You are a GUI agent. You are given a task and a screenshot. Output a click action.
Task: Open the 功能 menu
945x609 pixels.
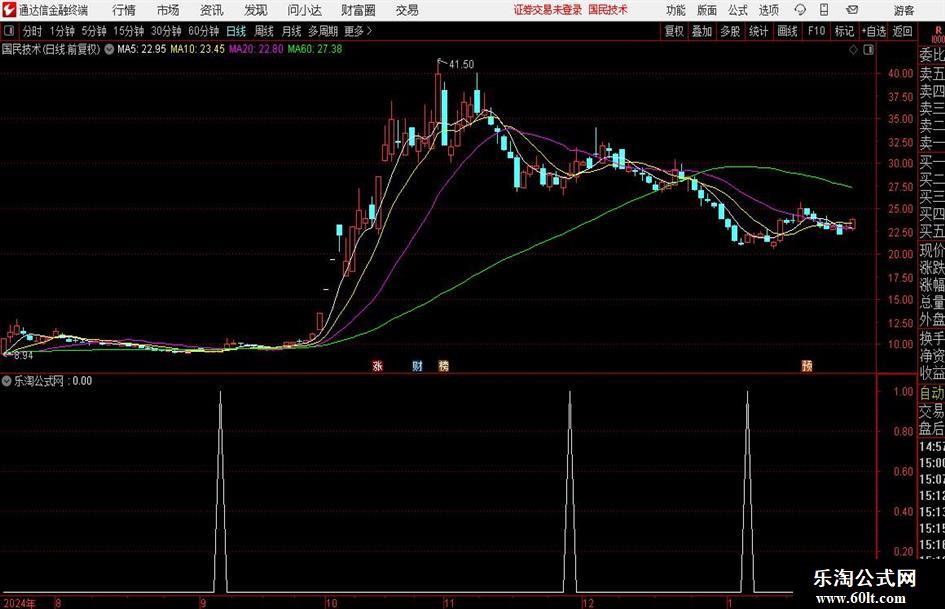point(676,10)
